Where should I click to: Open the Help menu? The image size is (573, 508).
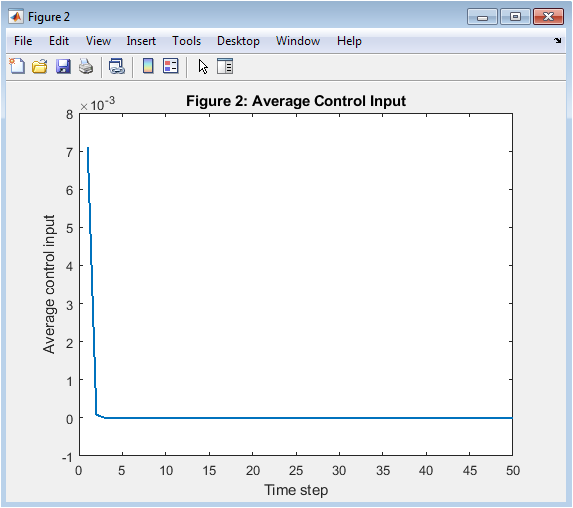pyautogui.click(x=349, y=41)
